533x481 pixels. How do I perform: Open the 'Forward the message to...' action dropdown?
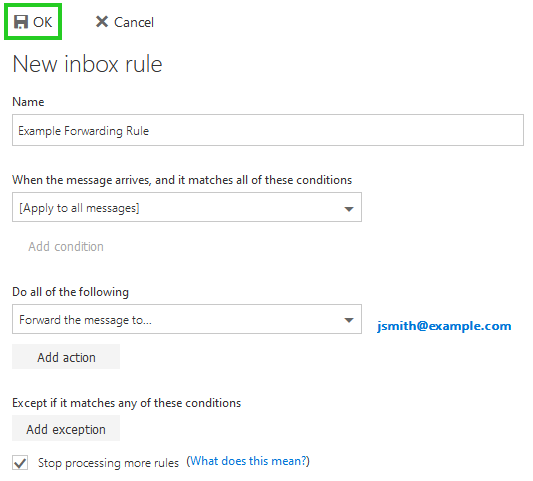(x=187, y=319)
